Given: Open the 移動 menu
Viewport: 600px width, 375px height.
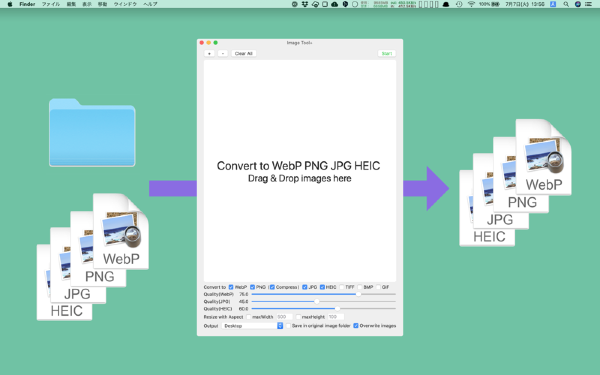Looking at the screenshot, I should click(x=102, y=4).
